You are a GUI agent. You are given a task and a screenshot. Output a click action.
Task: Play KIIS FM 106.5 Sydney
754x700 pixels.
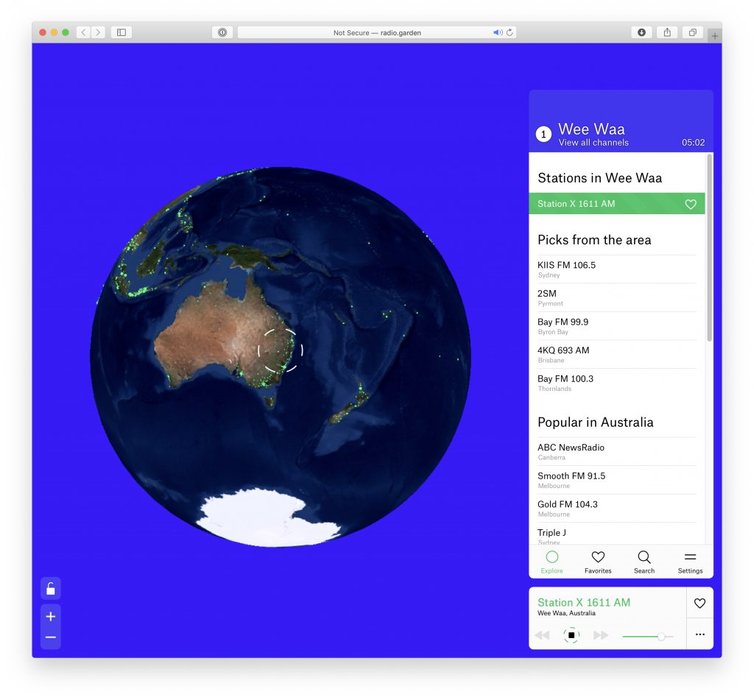[x=617, y=269]
